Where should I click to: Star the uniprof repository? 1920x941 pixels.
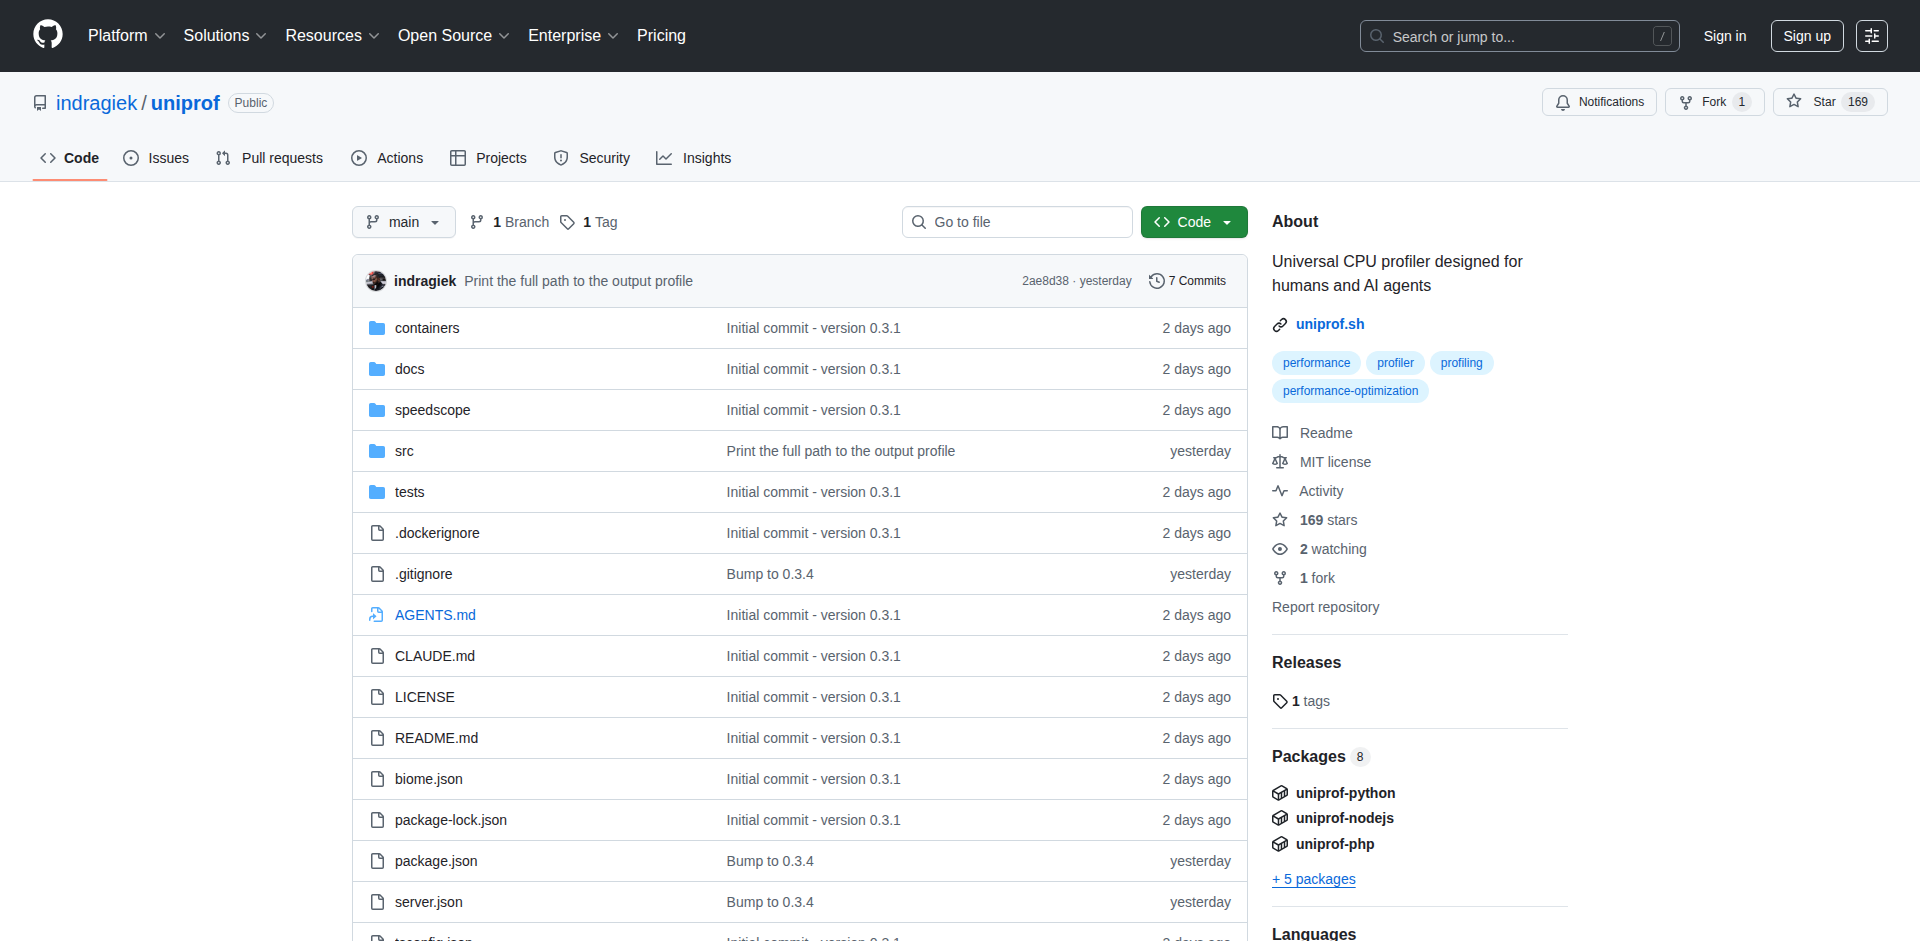[x=1830, y=102]
